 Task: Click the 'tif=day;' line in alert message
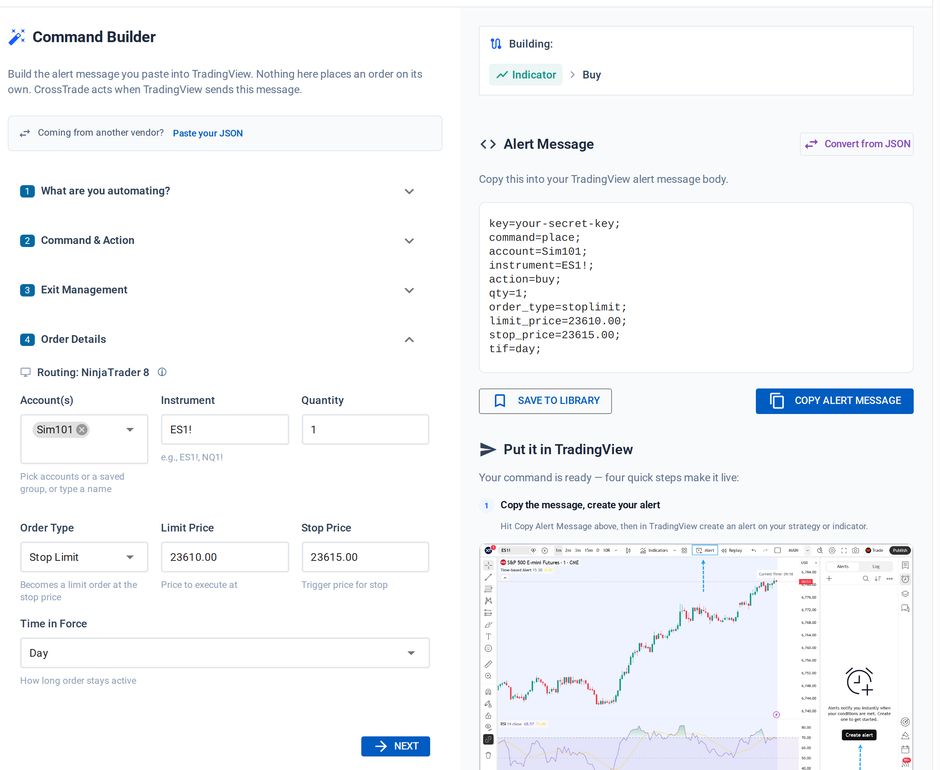(515, 349)
